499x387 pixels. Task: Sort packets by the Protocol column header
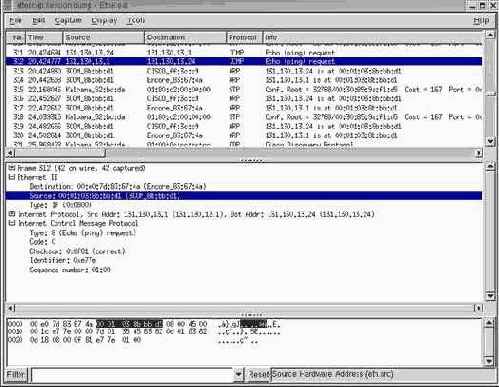point(245,37)
